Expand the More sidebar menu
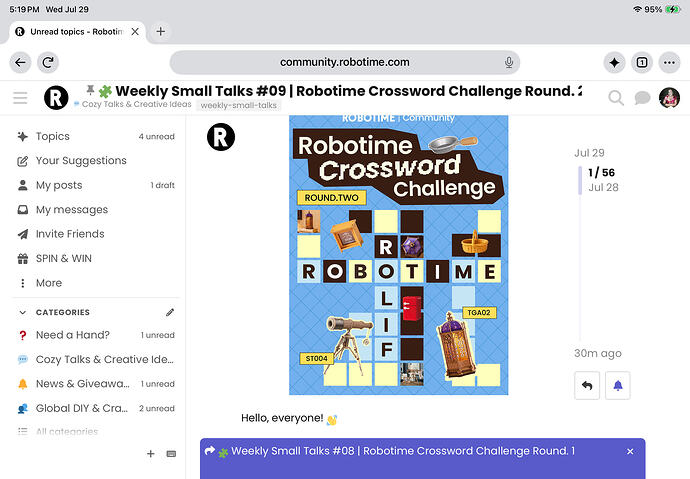This screenshot has width=690, height=479. 95,283
